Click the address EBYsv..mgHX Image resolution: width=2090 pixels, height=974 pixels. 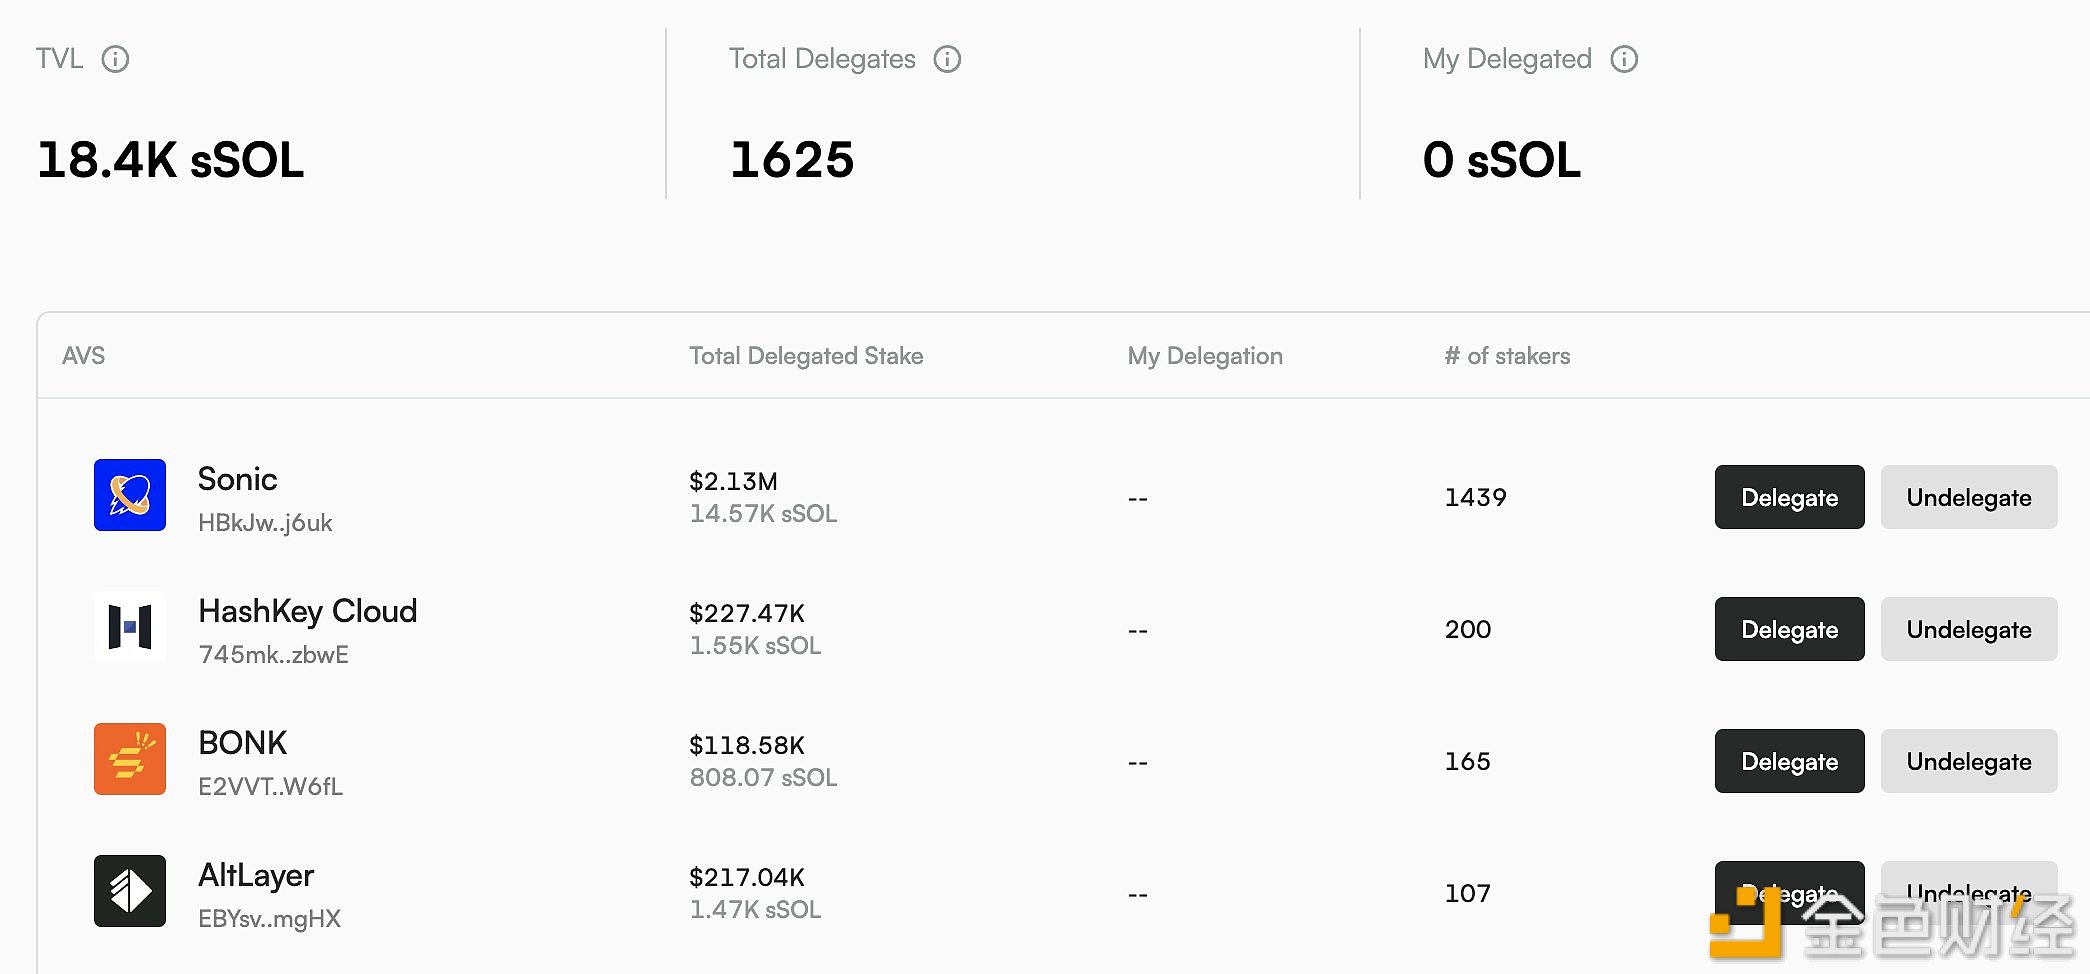[269, 919]
